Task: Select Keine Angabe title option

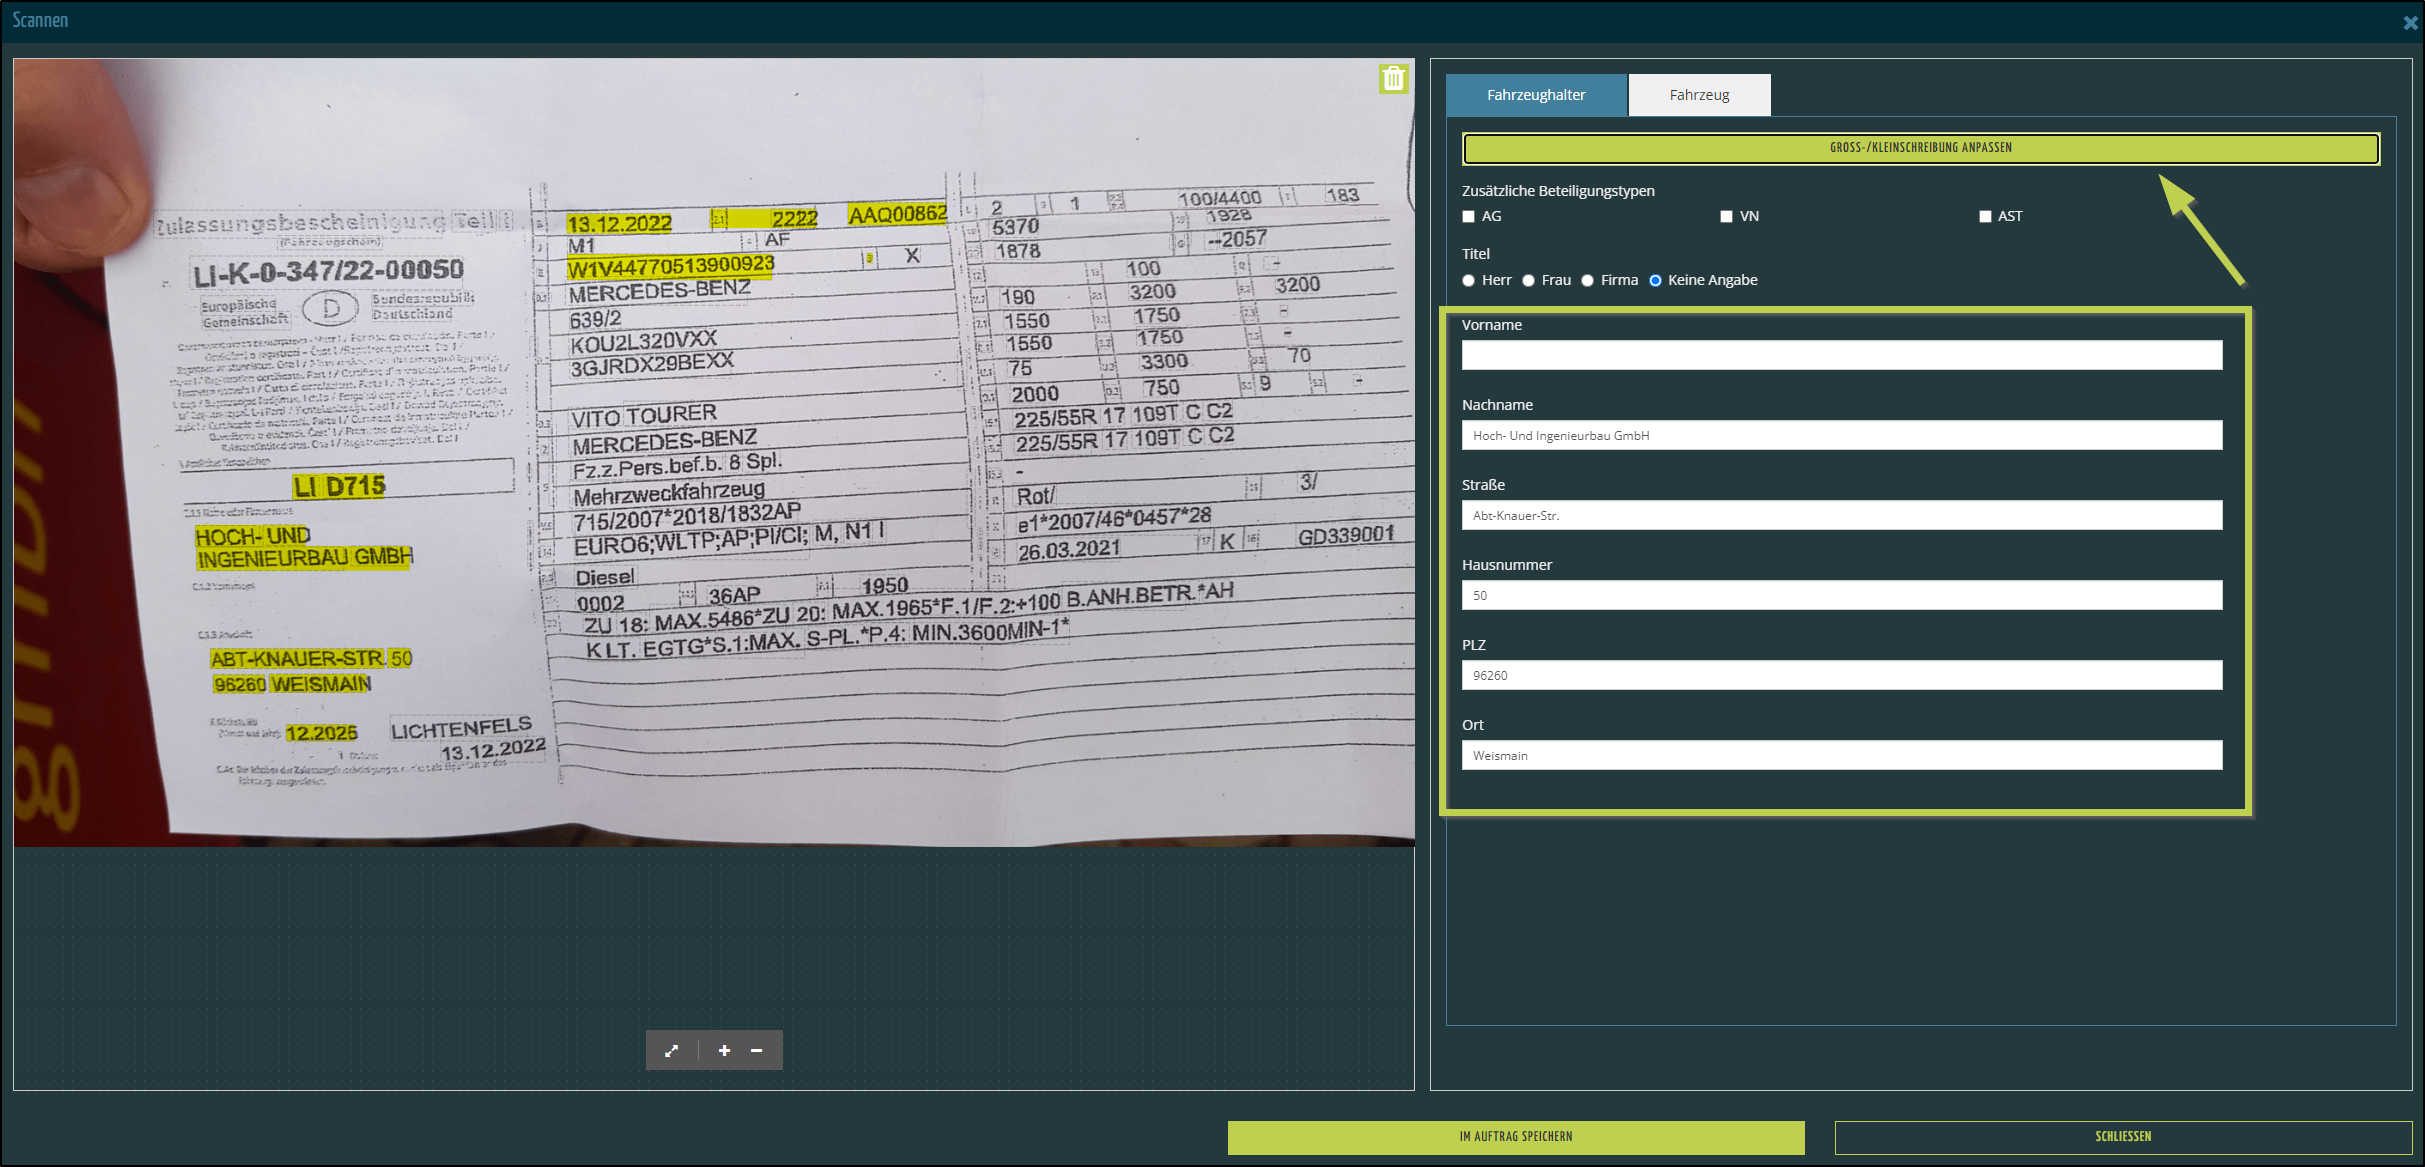Action: [x=1655, y=280]
